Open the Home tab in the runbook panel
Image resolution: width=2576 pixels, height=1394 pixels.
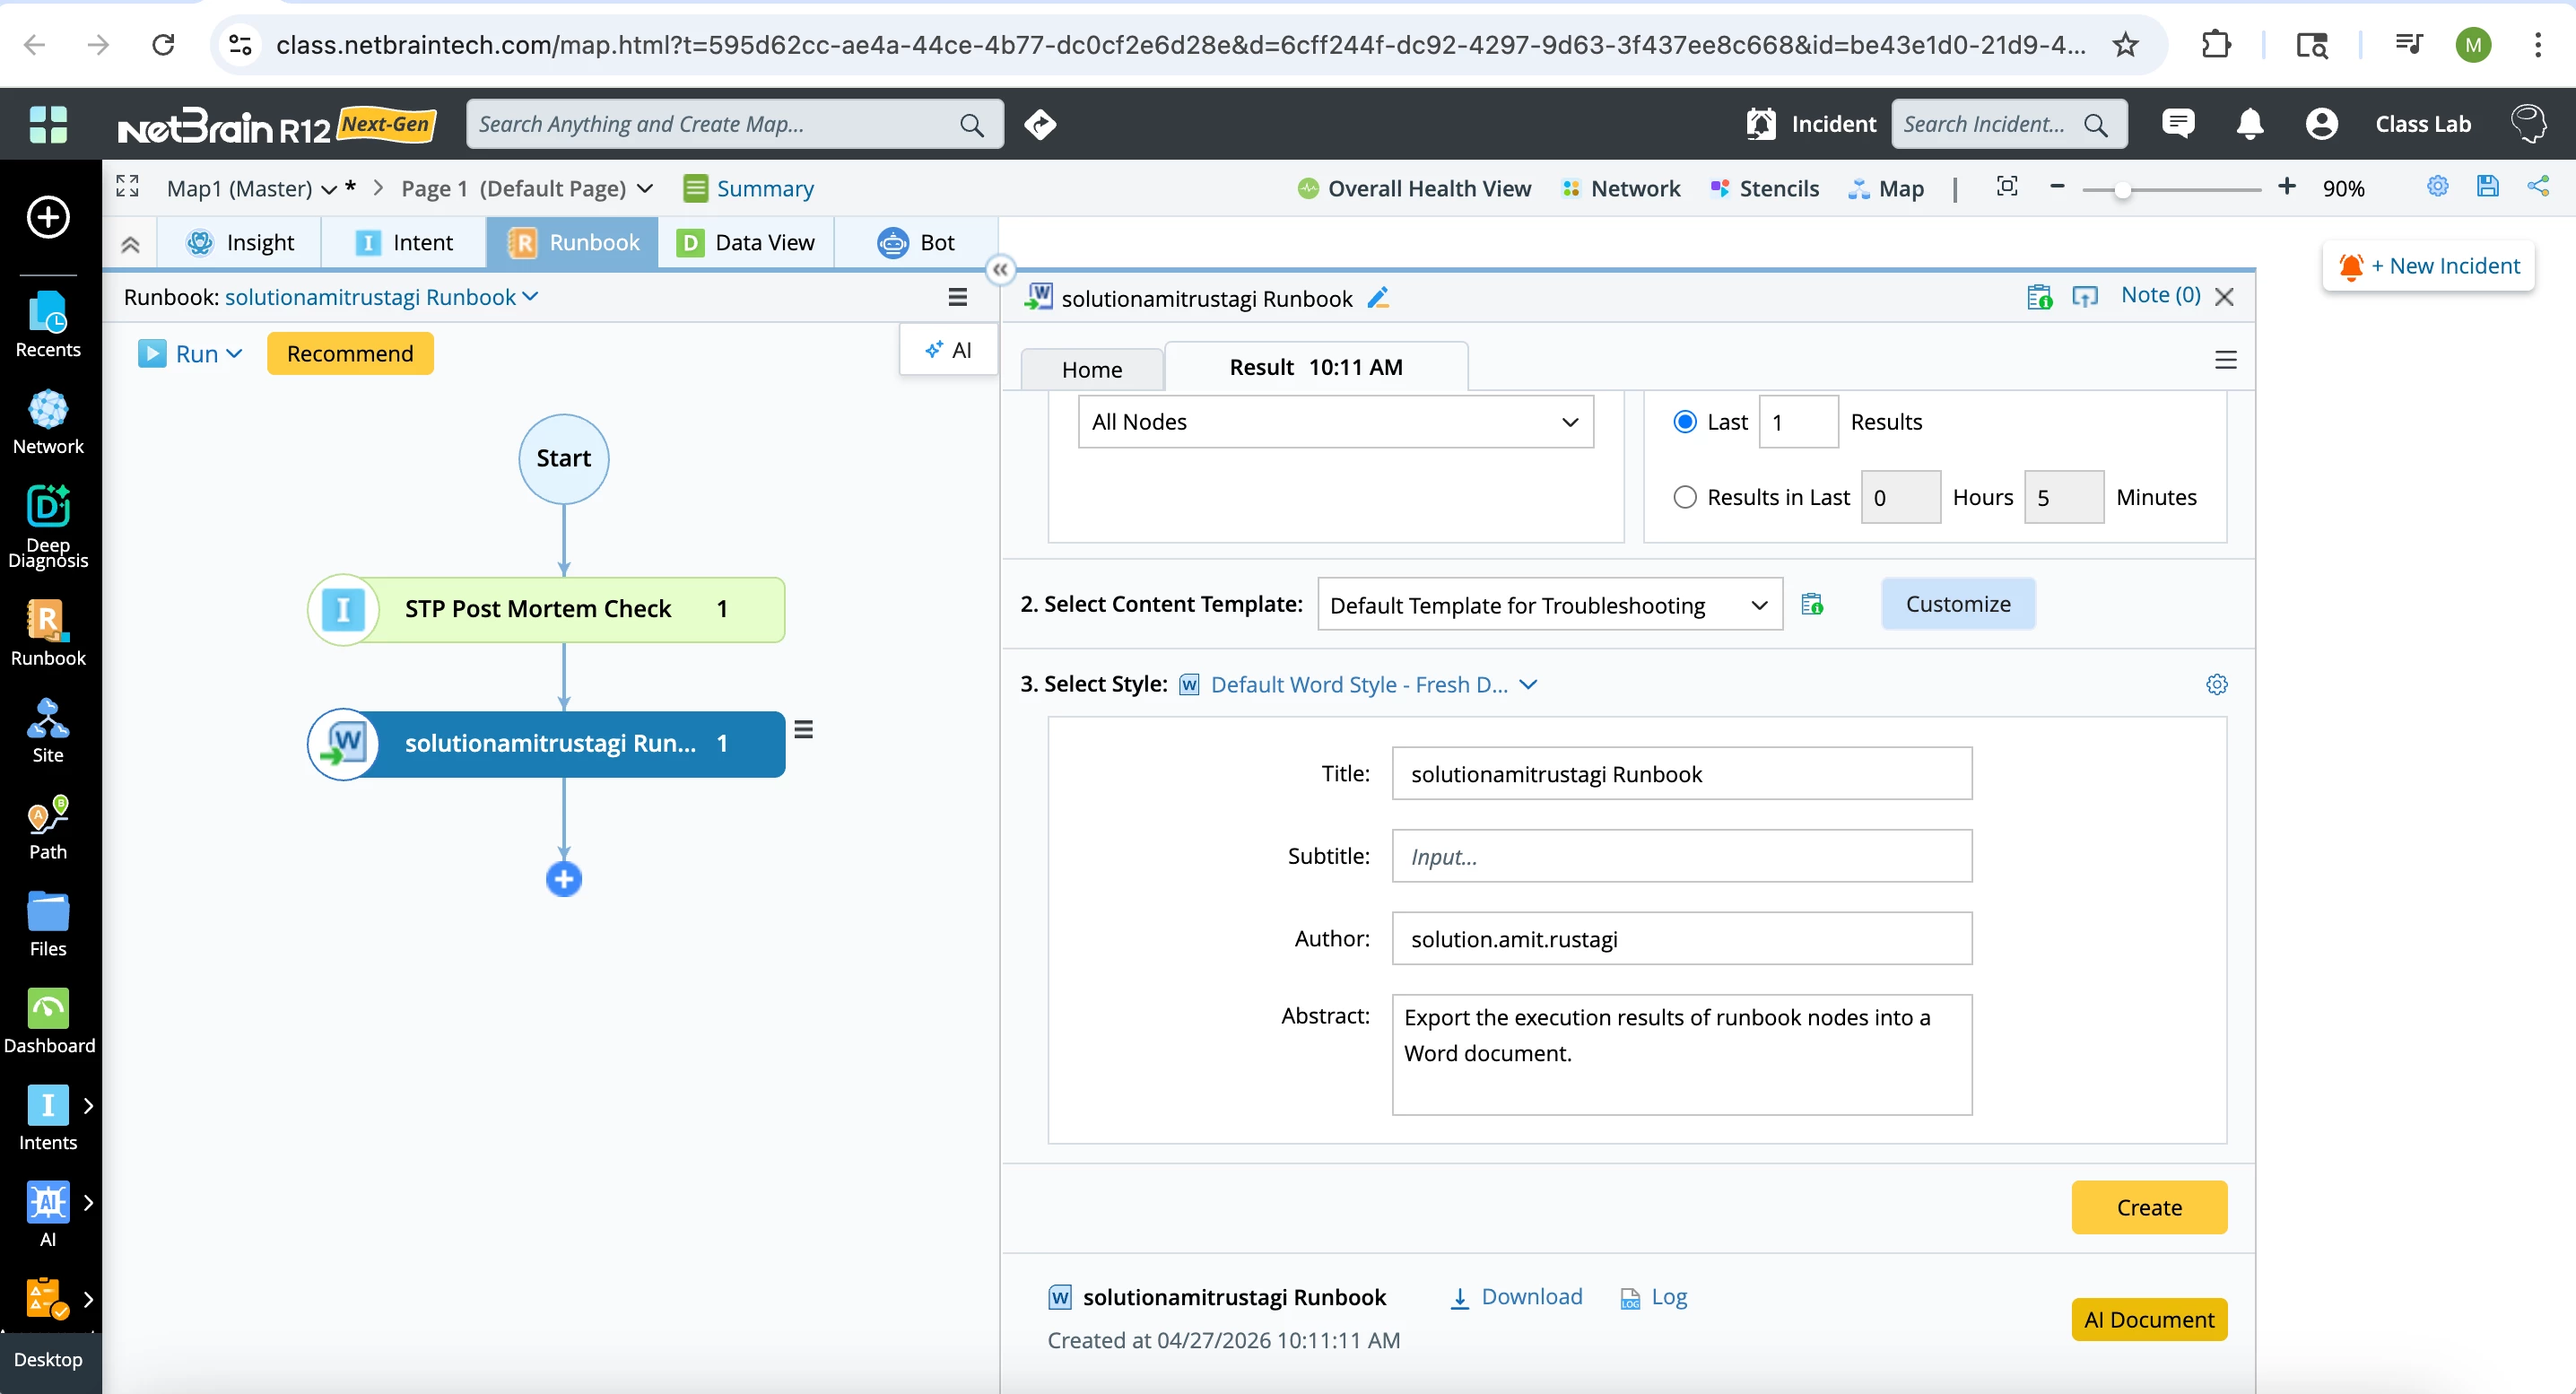pyautogui.click(x=1091, y=369)
